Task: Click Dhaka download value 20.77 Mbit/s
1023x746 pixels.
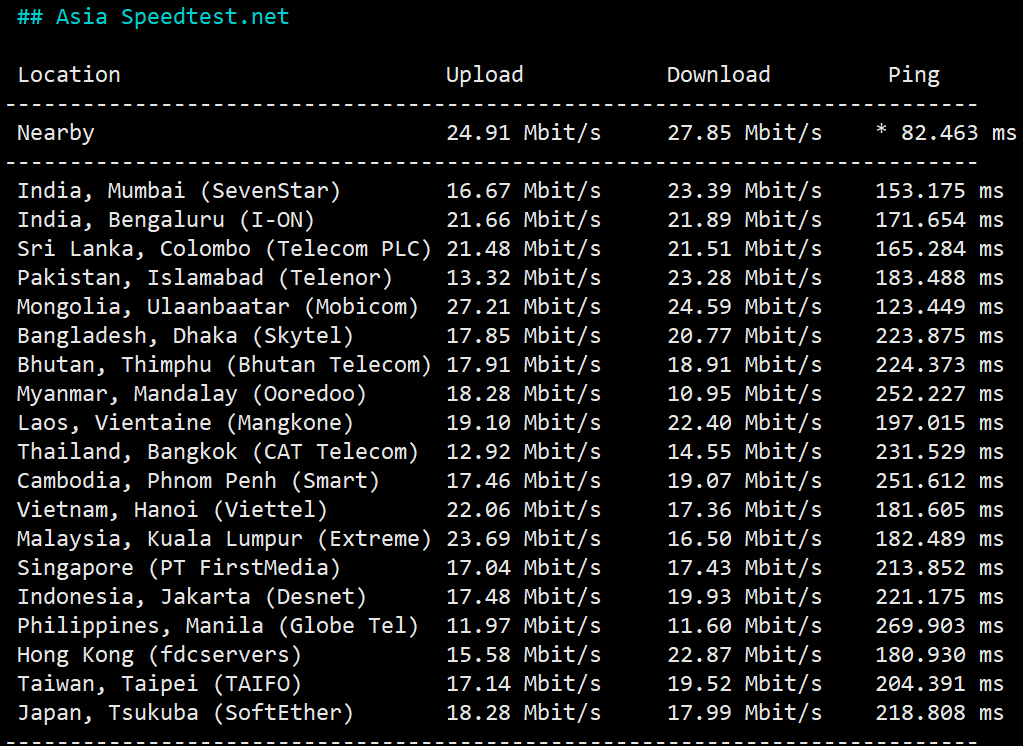Action: click(x=744, y=336)
